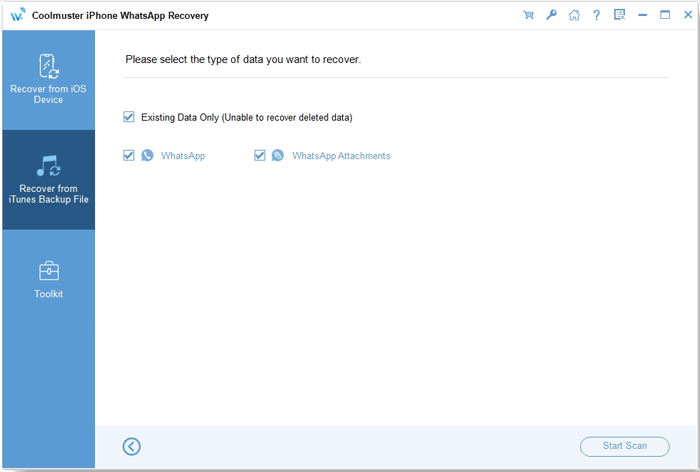Click the WhatsApp Attachments icon
This screenshot has width=700, height=472.
[278, 155]
